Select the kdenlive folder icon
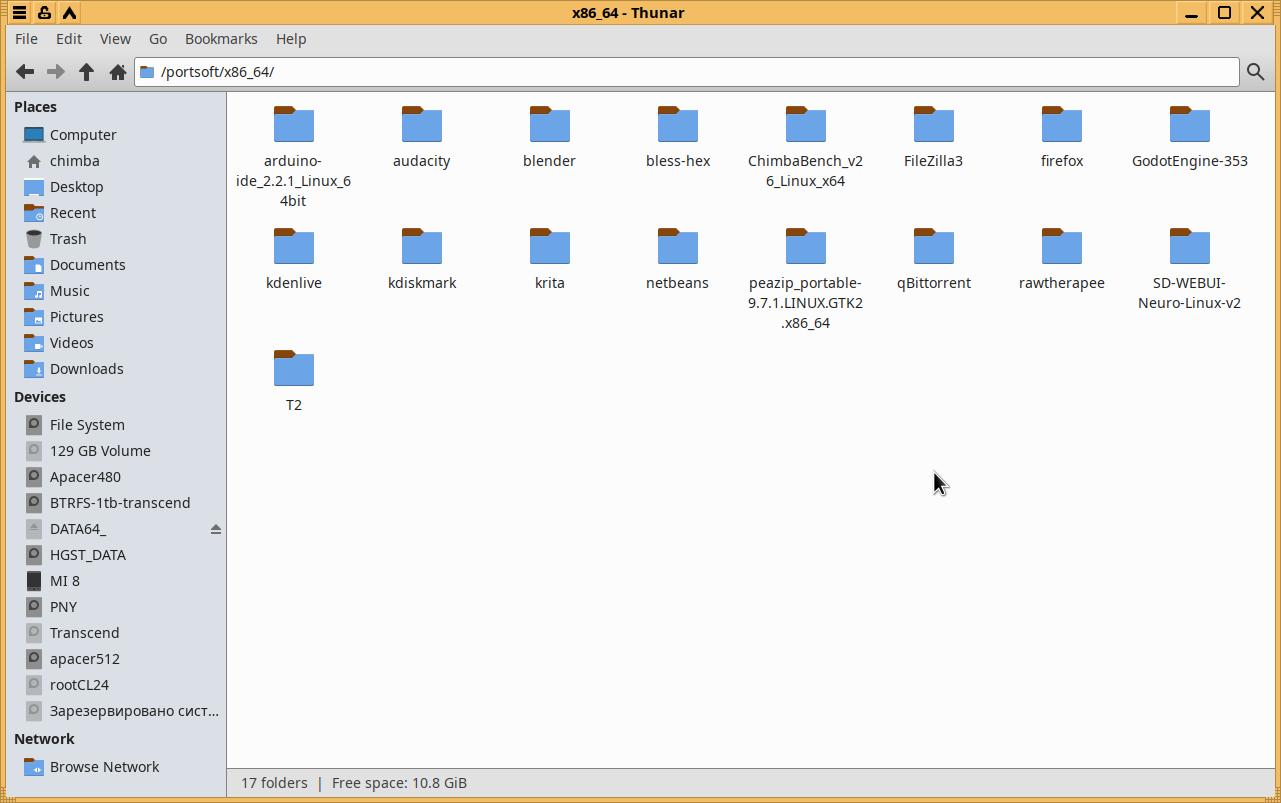 click(294, 247)
